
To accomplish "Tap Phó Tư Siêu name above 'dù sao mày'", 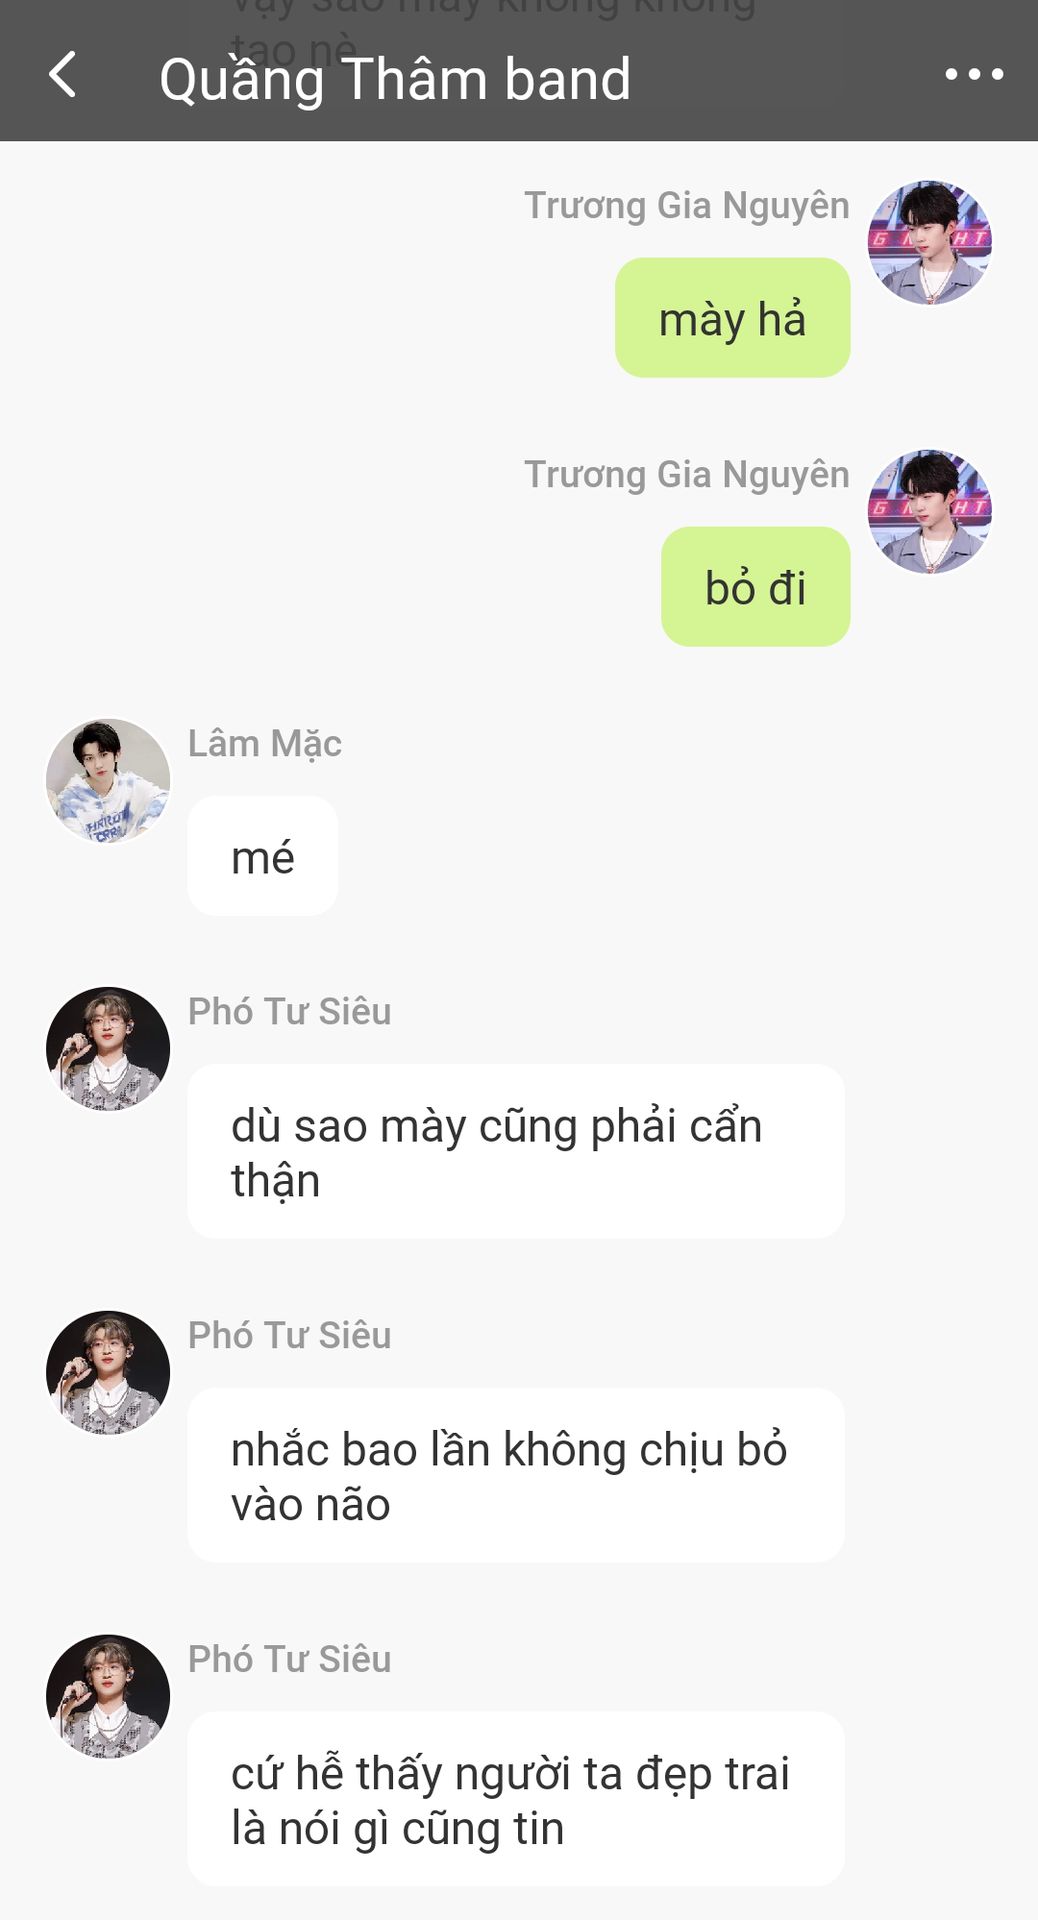I will [290, 1012].
